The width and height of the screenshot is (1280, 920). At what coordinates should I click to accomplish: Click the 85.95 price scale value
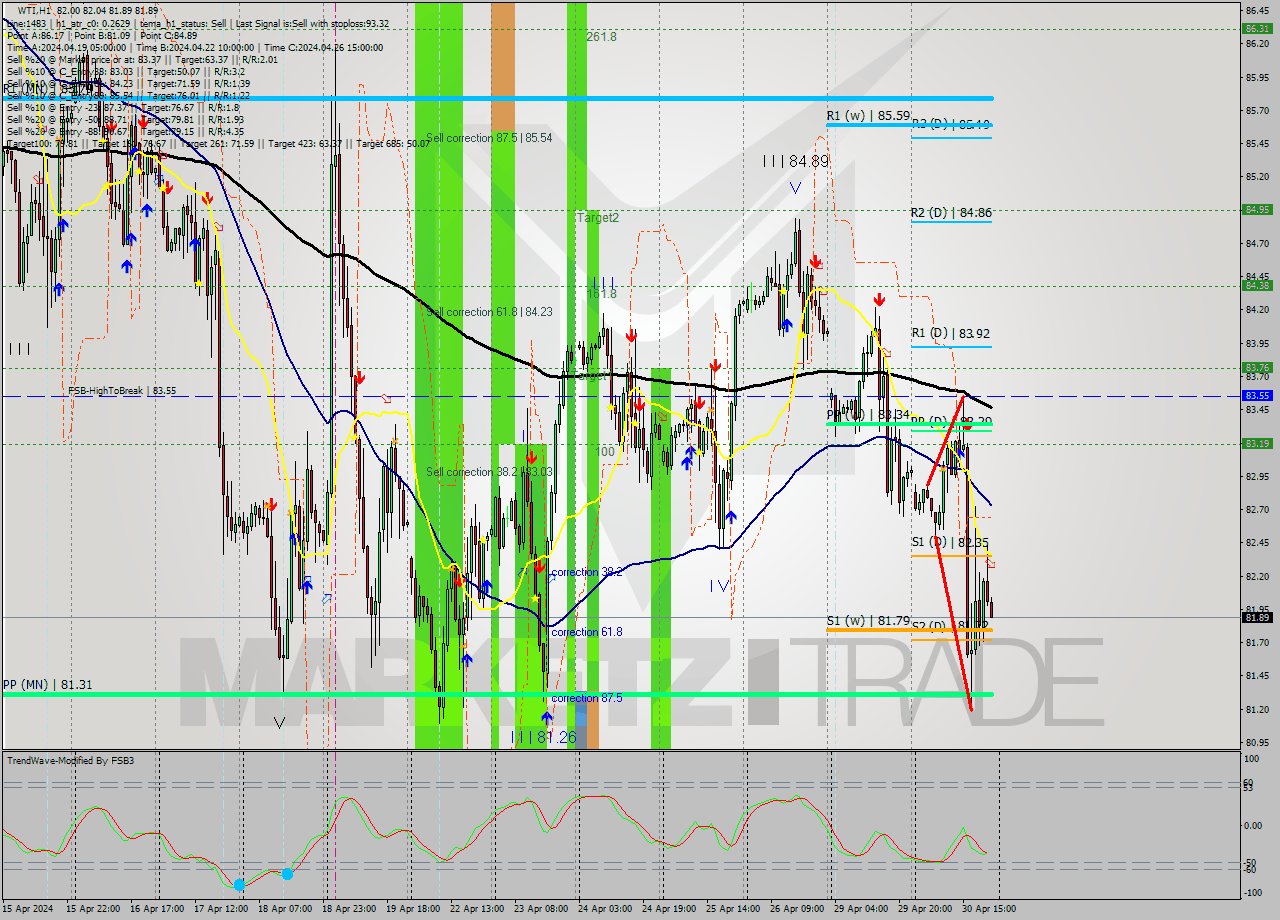coord(1257,77)
